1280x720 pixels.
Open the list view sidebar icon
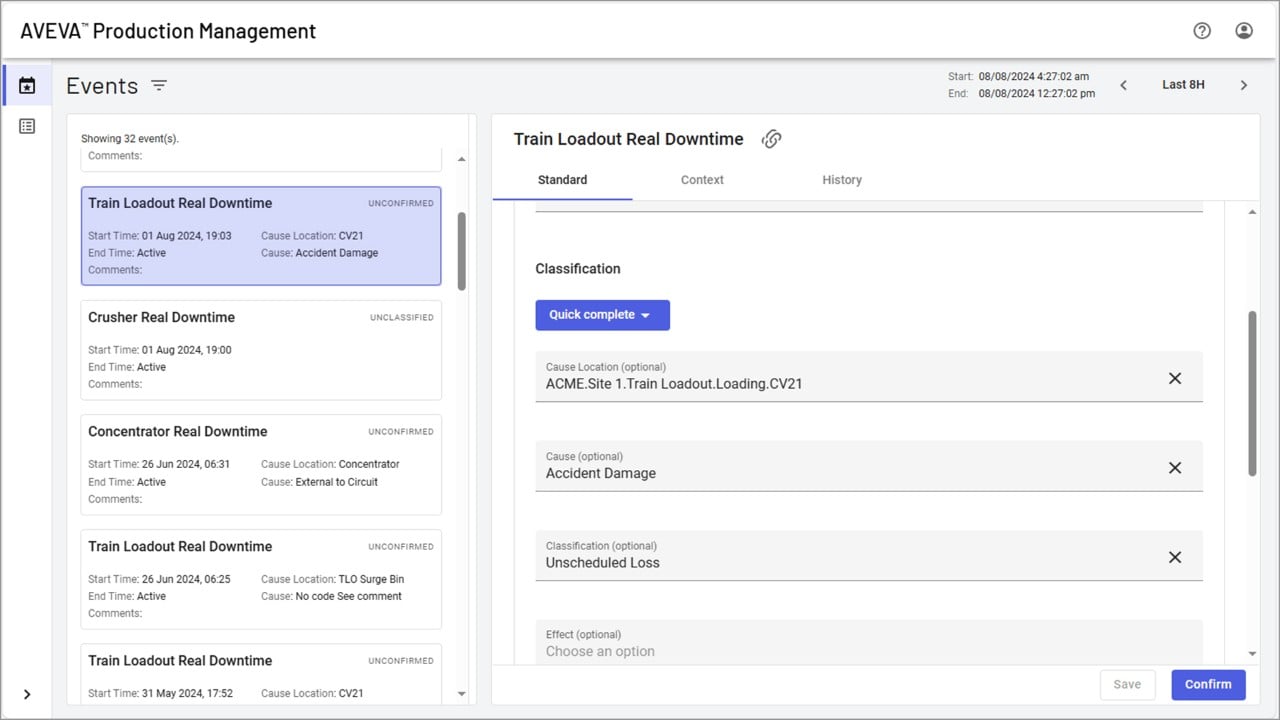(27, 126)
